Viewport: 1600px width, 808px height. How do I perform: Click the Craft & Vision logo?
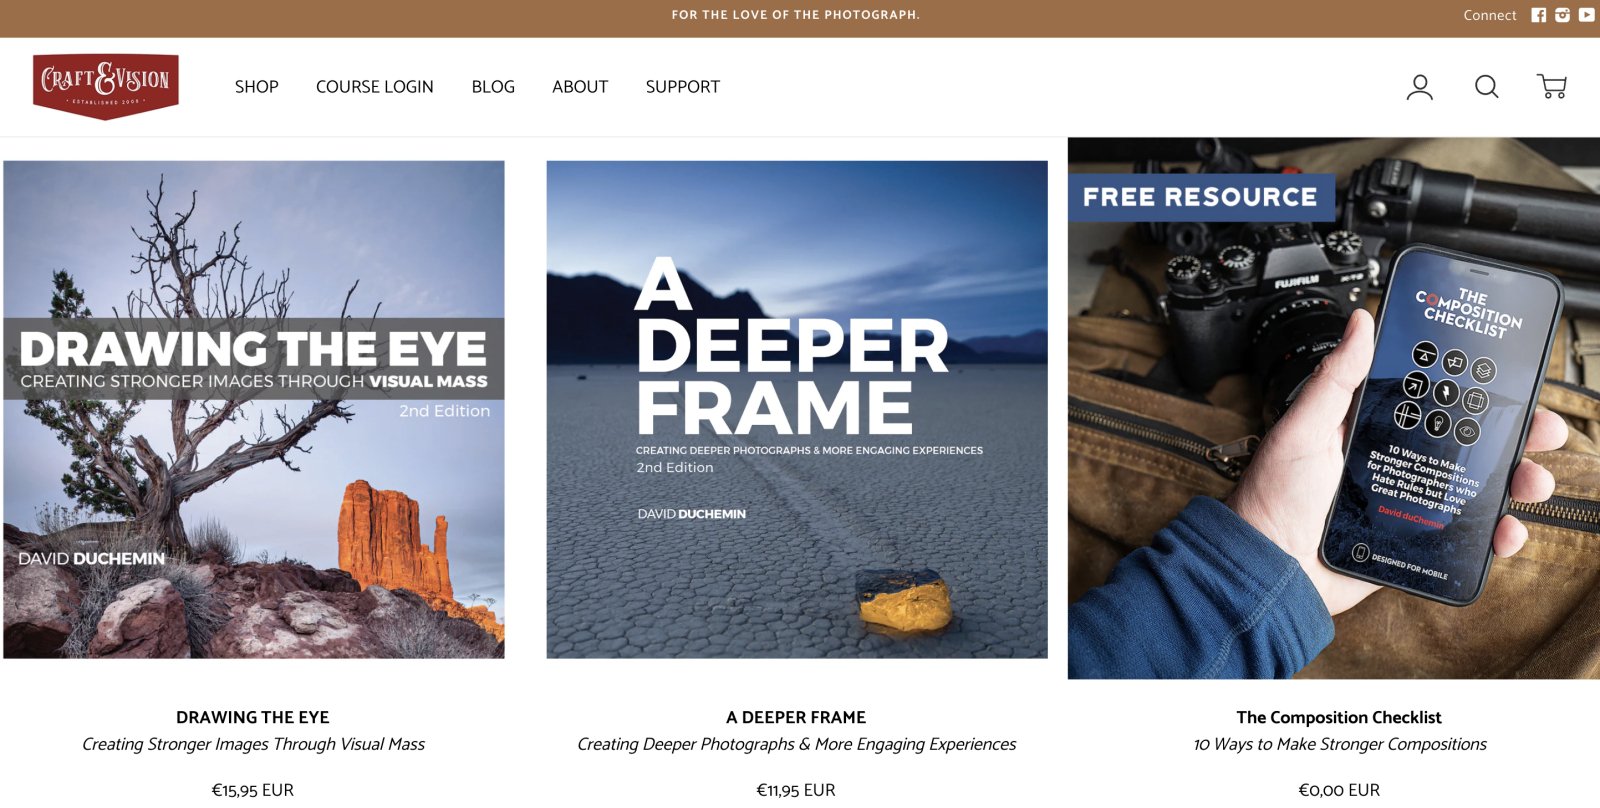click(x=105, y=86)
